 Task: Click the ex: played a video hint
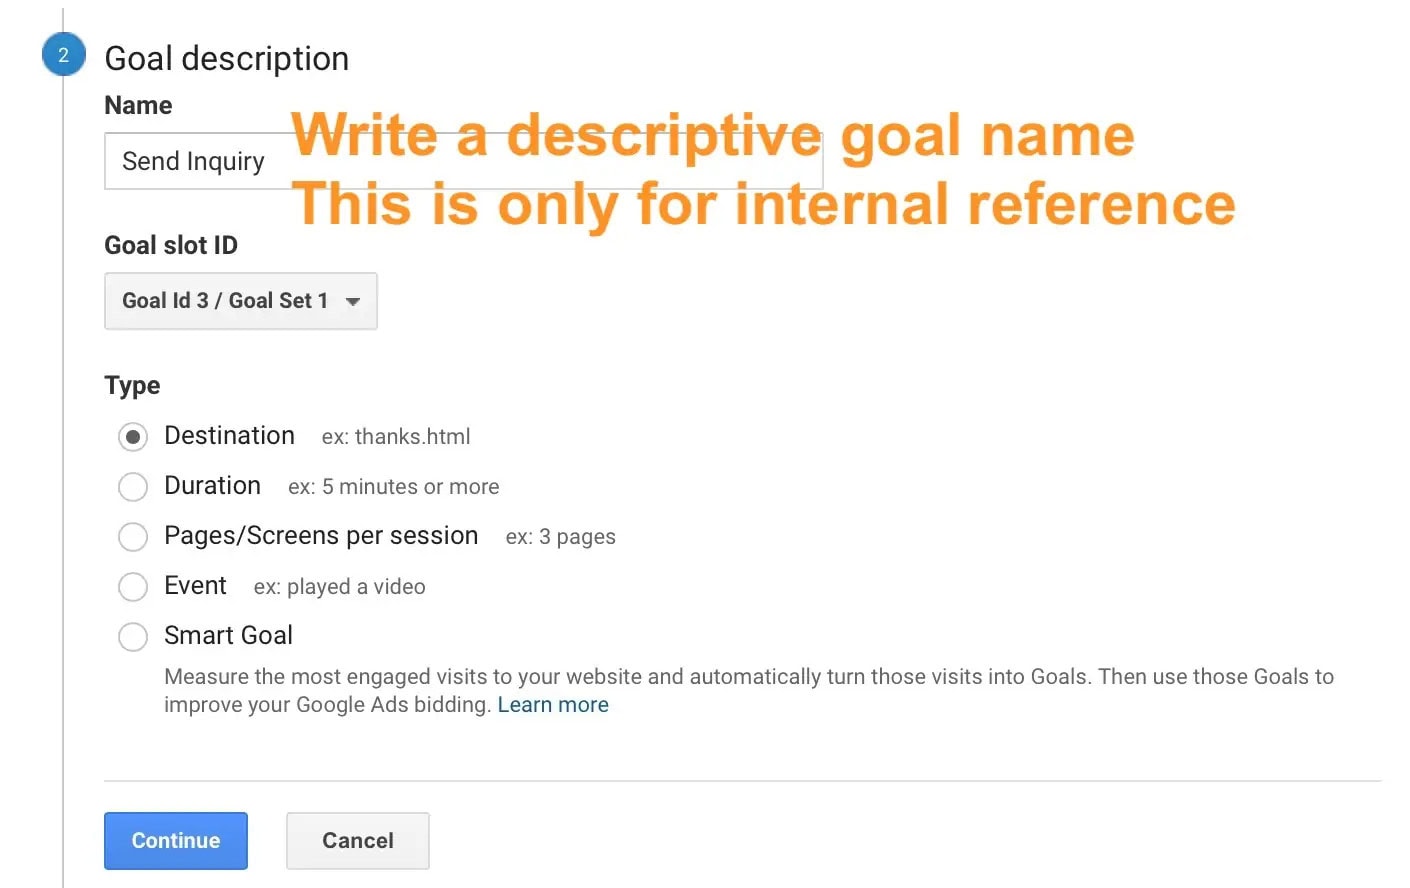coord(340,587)
